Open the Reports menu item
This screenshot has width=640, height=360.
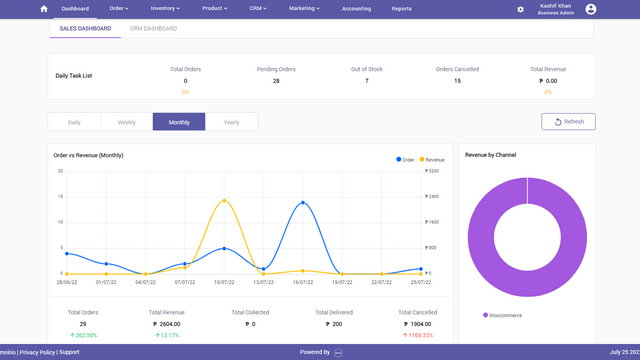point(402,9)
